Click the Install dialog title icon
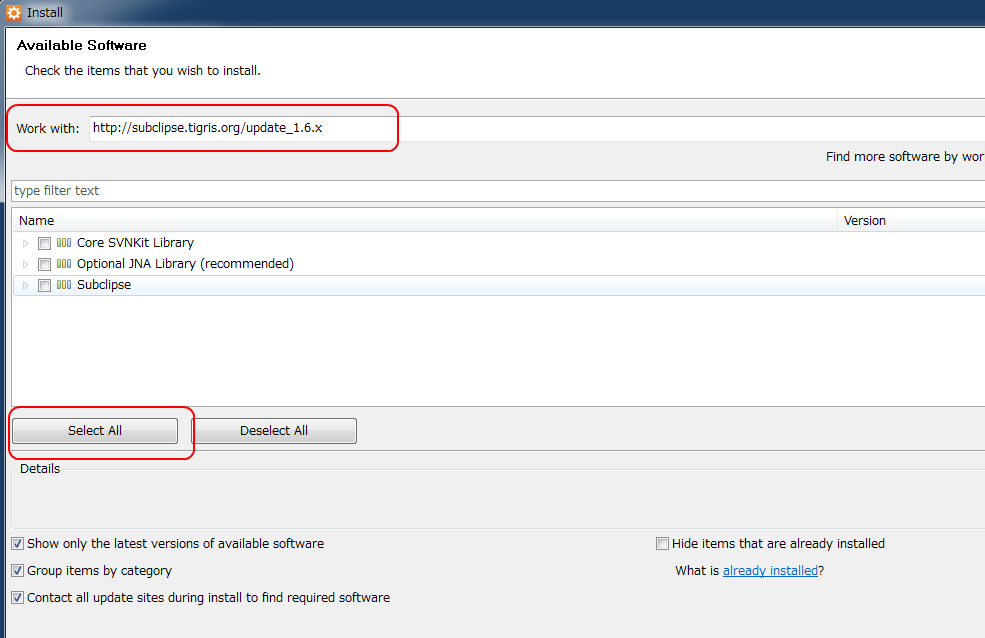 [x=14, y=13]
